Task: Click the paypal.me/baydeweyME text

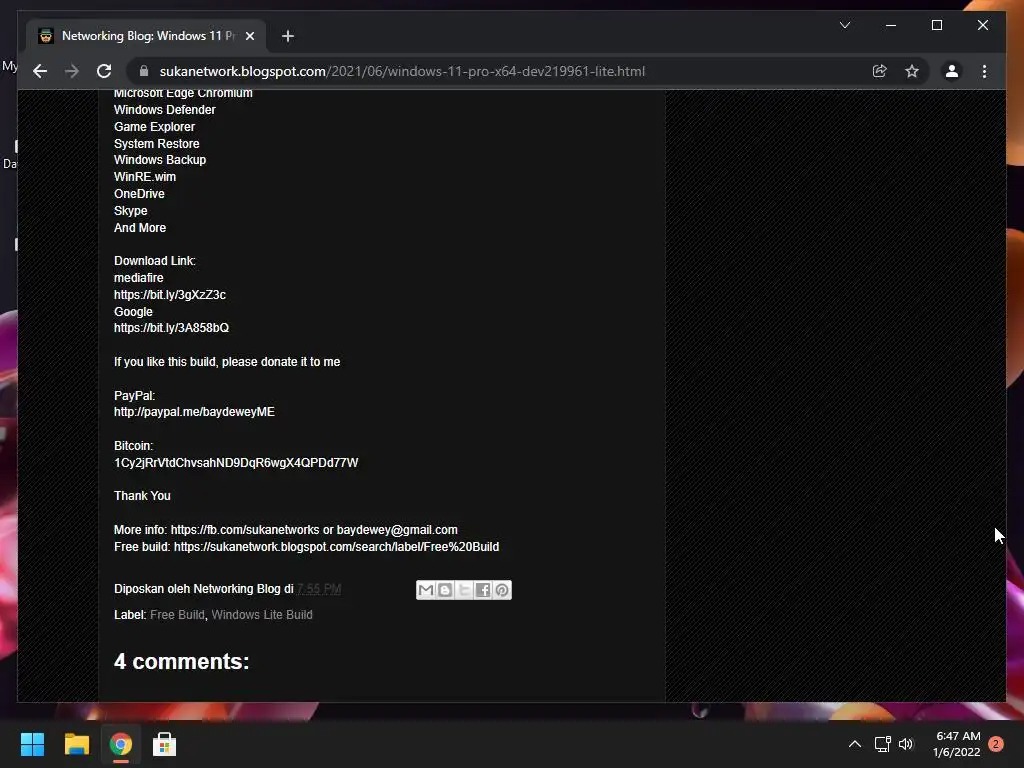Action: pos(194,412)
